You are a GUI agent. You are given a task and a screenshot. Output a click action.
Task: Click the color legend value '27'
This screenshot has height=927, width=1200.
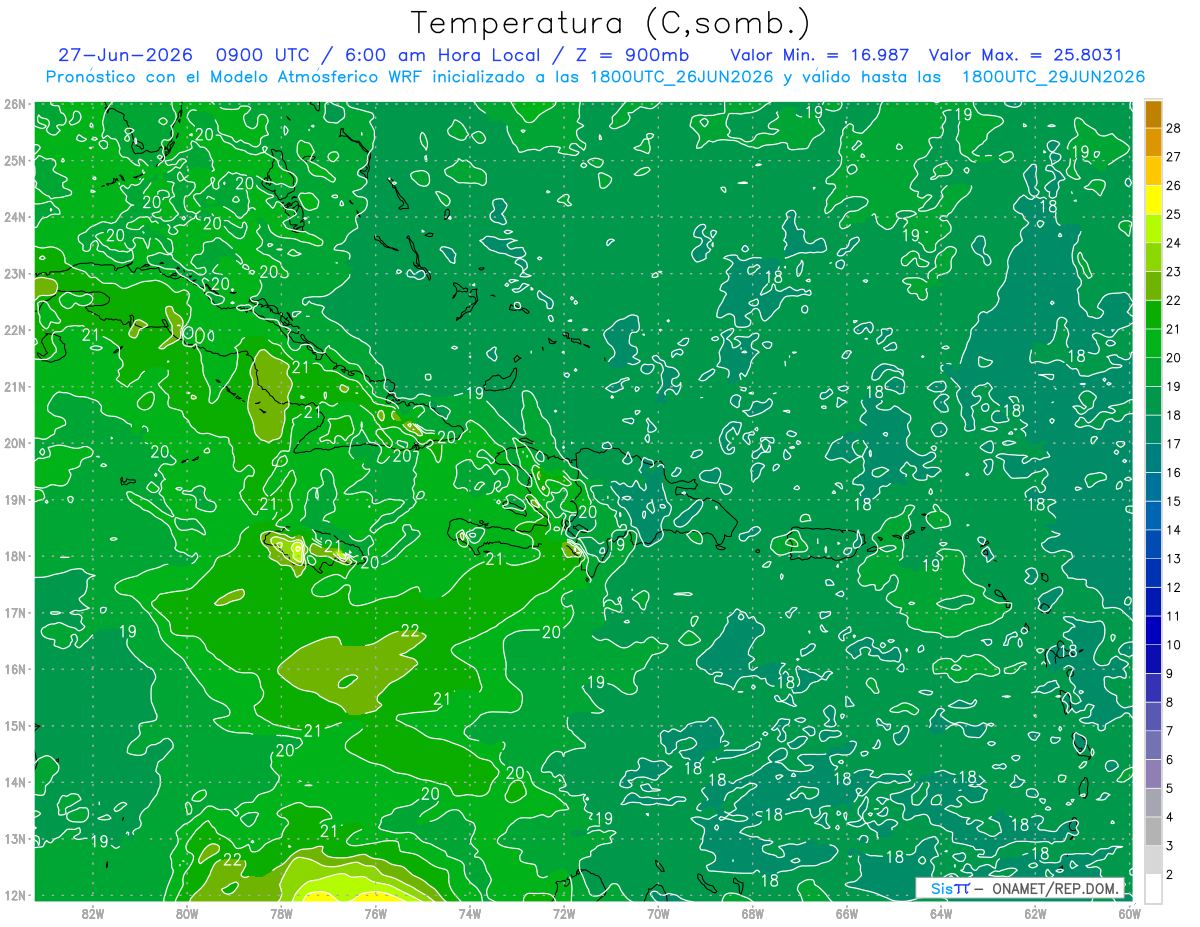point(1173,157)
